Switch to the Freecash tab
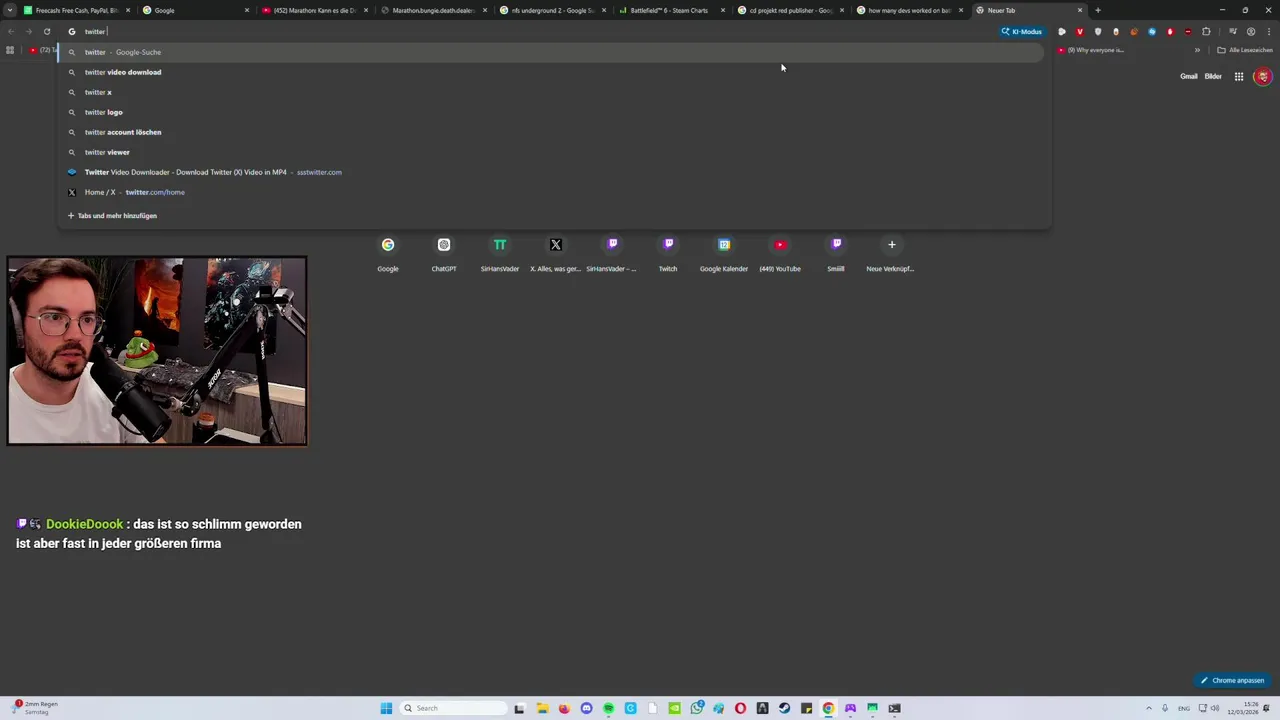This screenshot has width=1280, height=720. point(75,10)
